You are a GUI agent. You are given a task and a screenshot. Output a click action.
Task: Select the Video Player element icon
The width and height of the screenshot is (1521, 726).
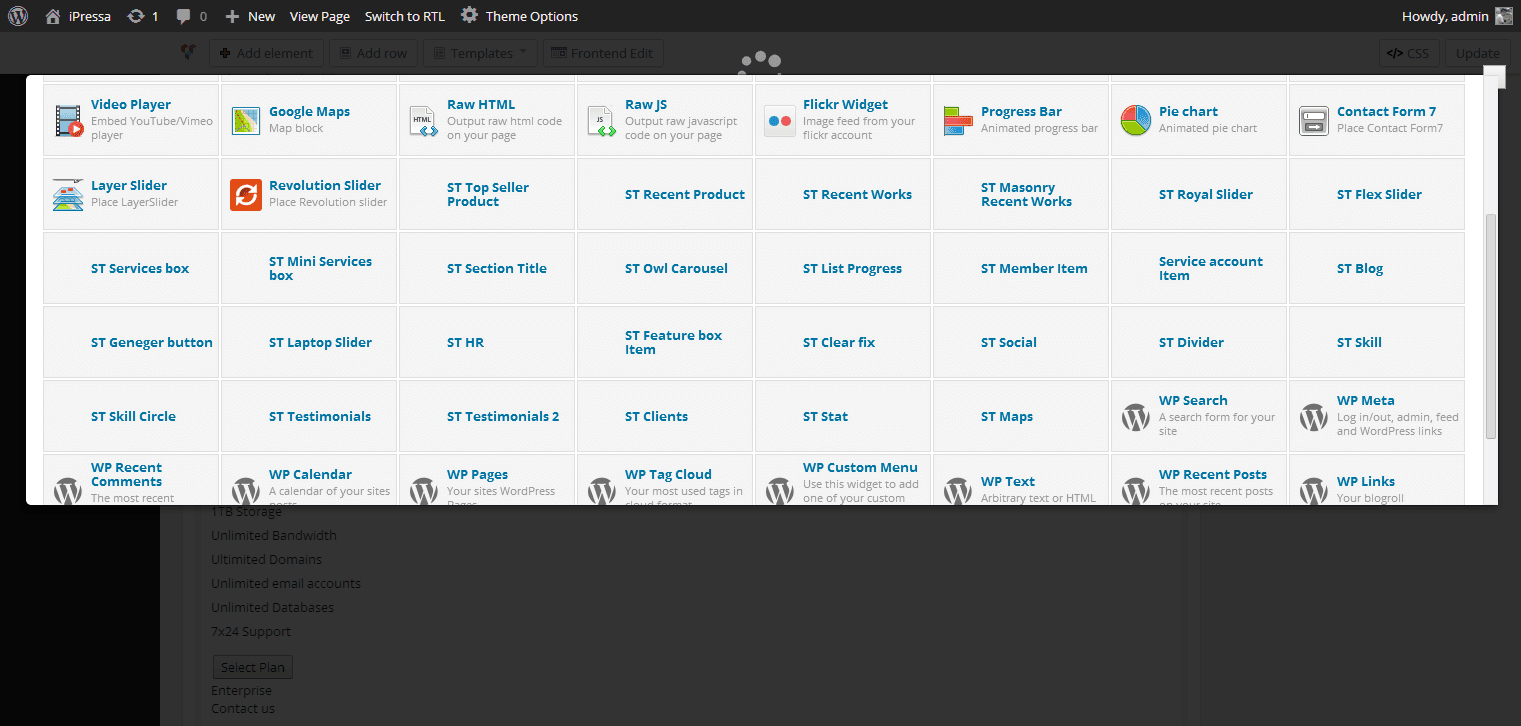pos(68,121)
